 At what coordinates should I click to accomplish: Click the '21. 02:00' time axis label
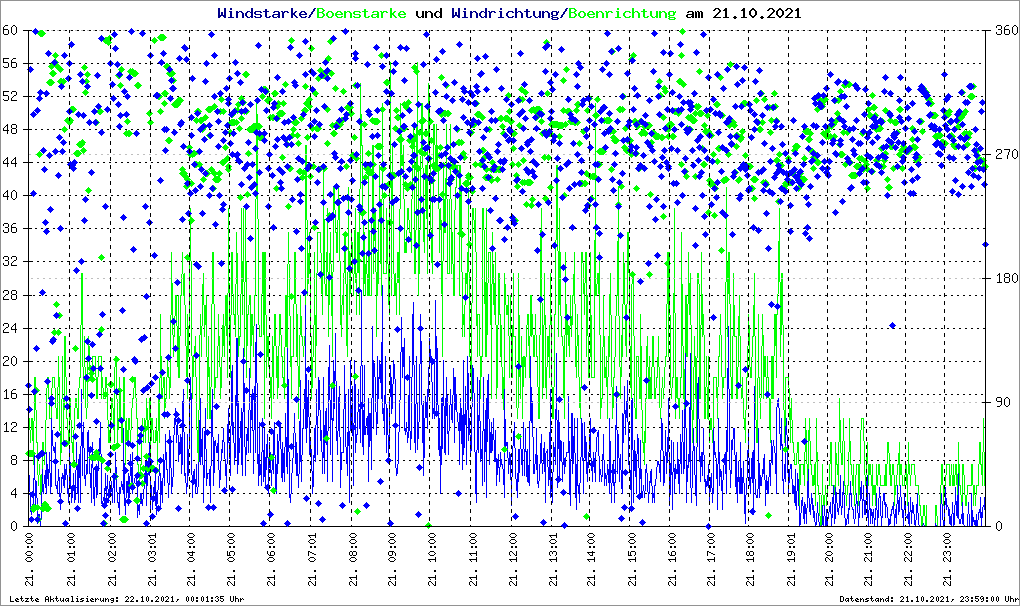[x=112, y=559]
